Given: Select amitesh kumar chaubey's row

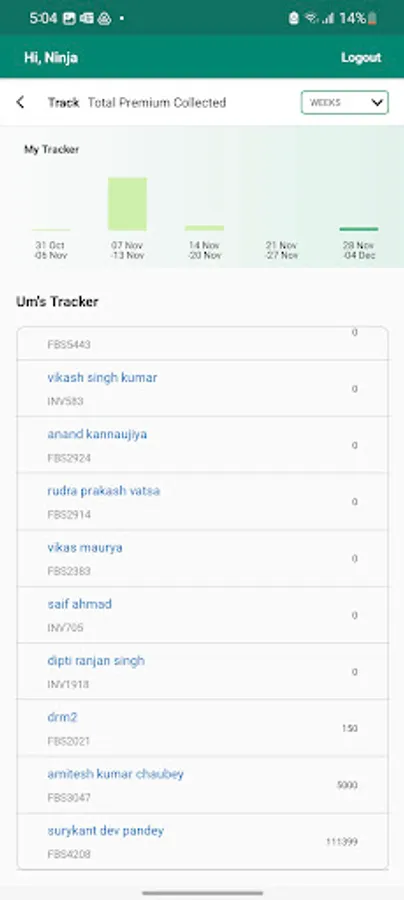Looking at the screenshot, I should click(x=203, y=785).
